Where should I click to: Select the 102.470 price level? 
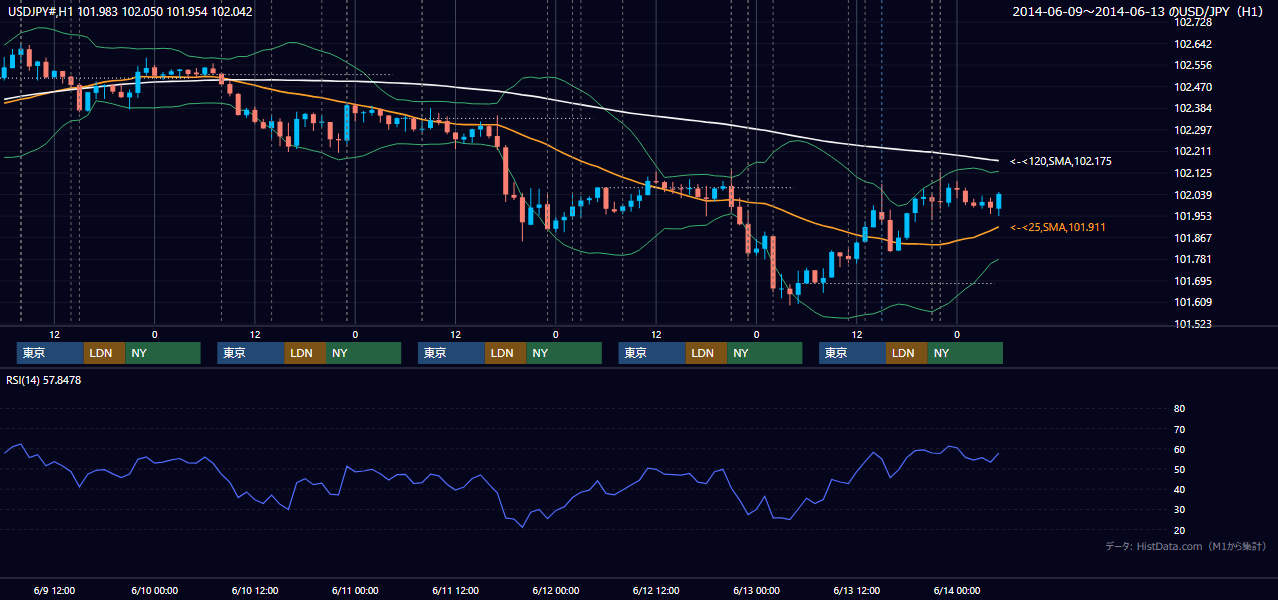1193,87
